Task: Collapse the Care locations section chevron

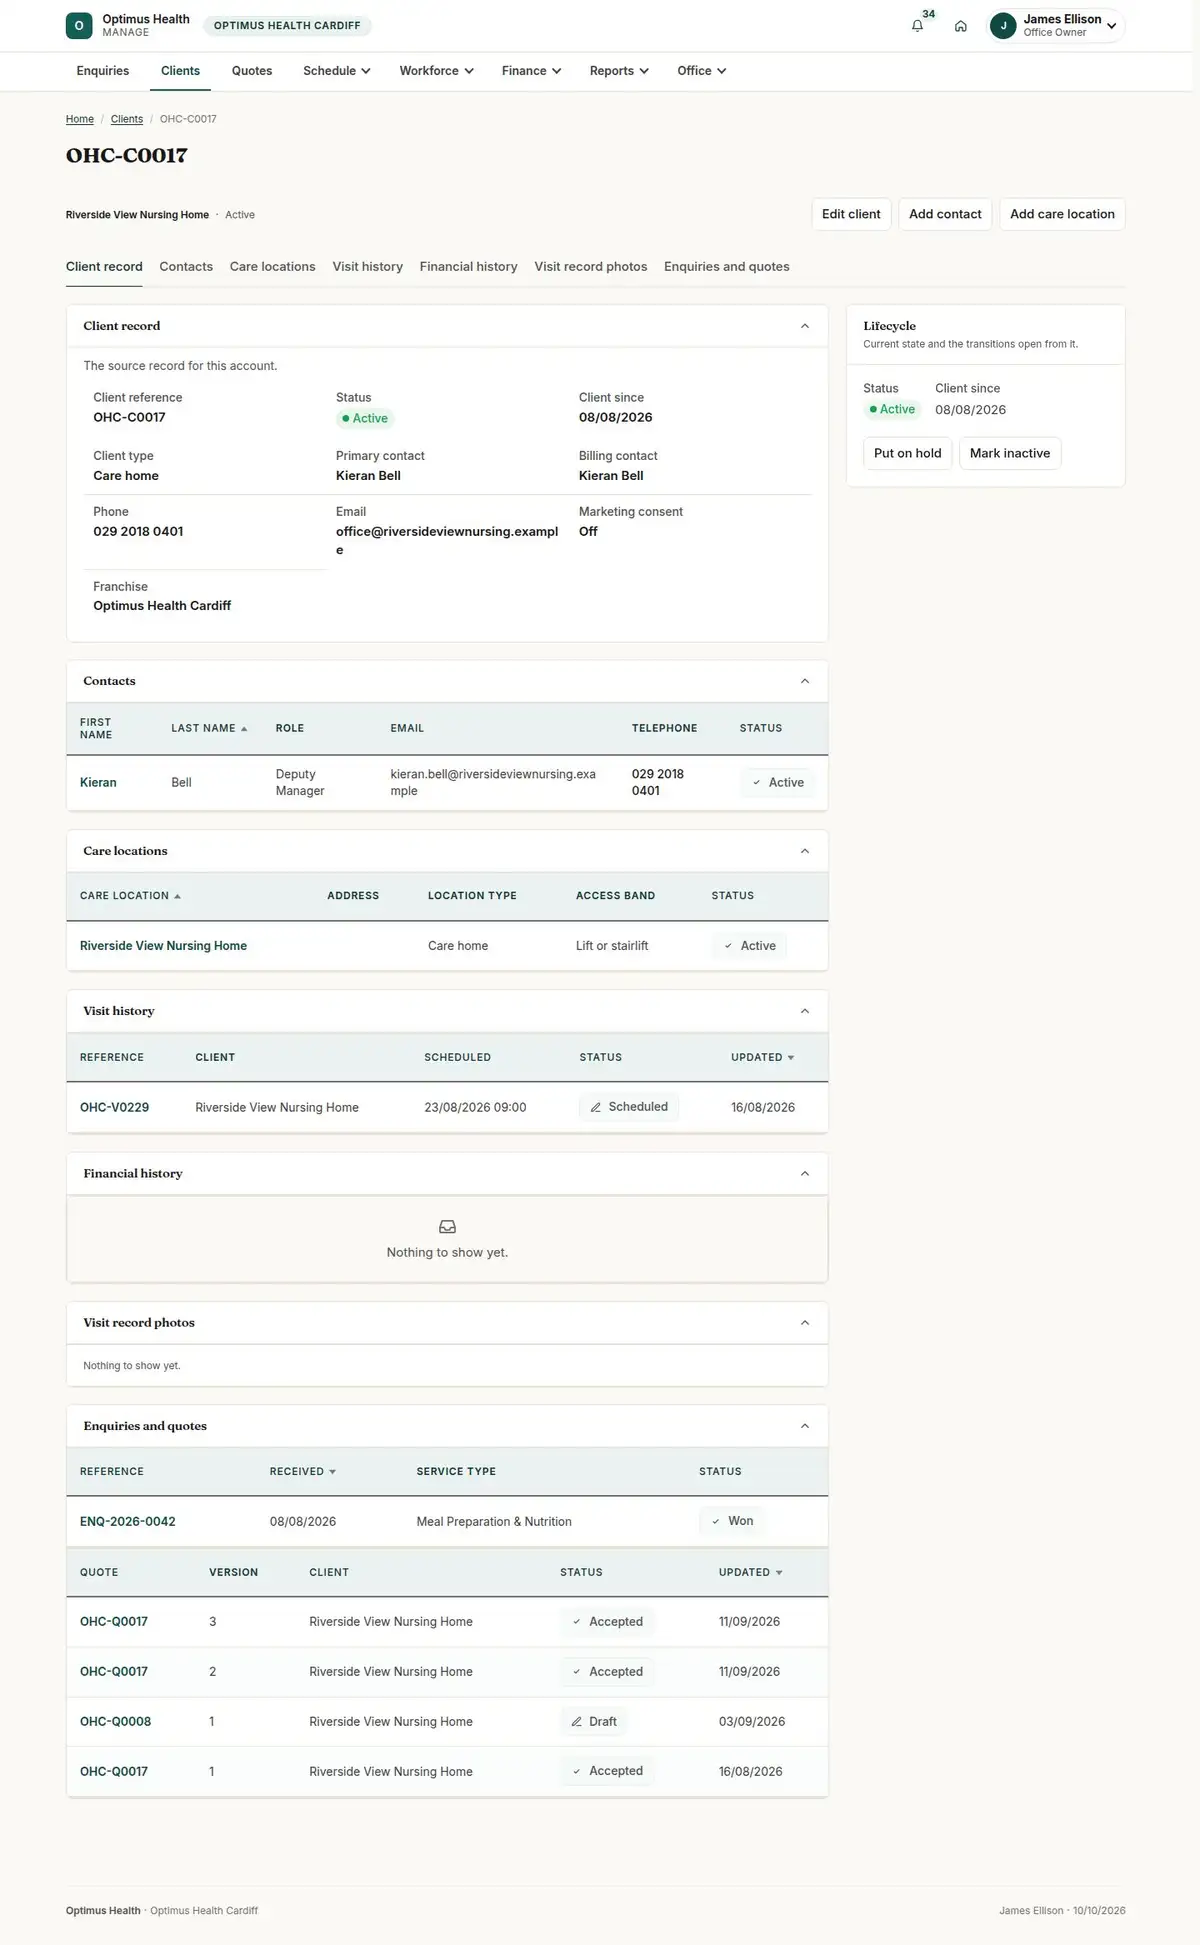Action: (805, 851)
